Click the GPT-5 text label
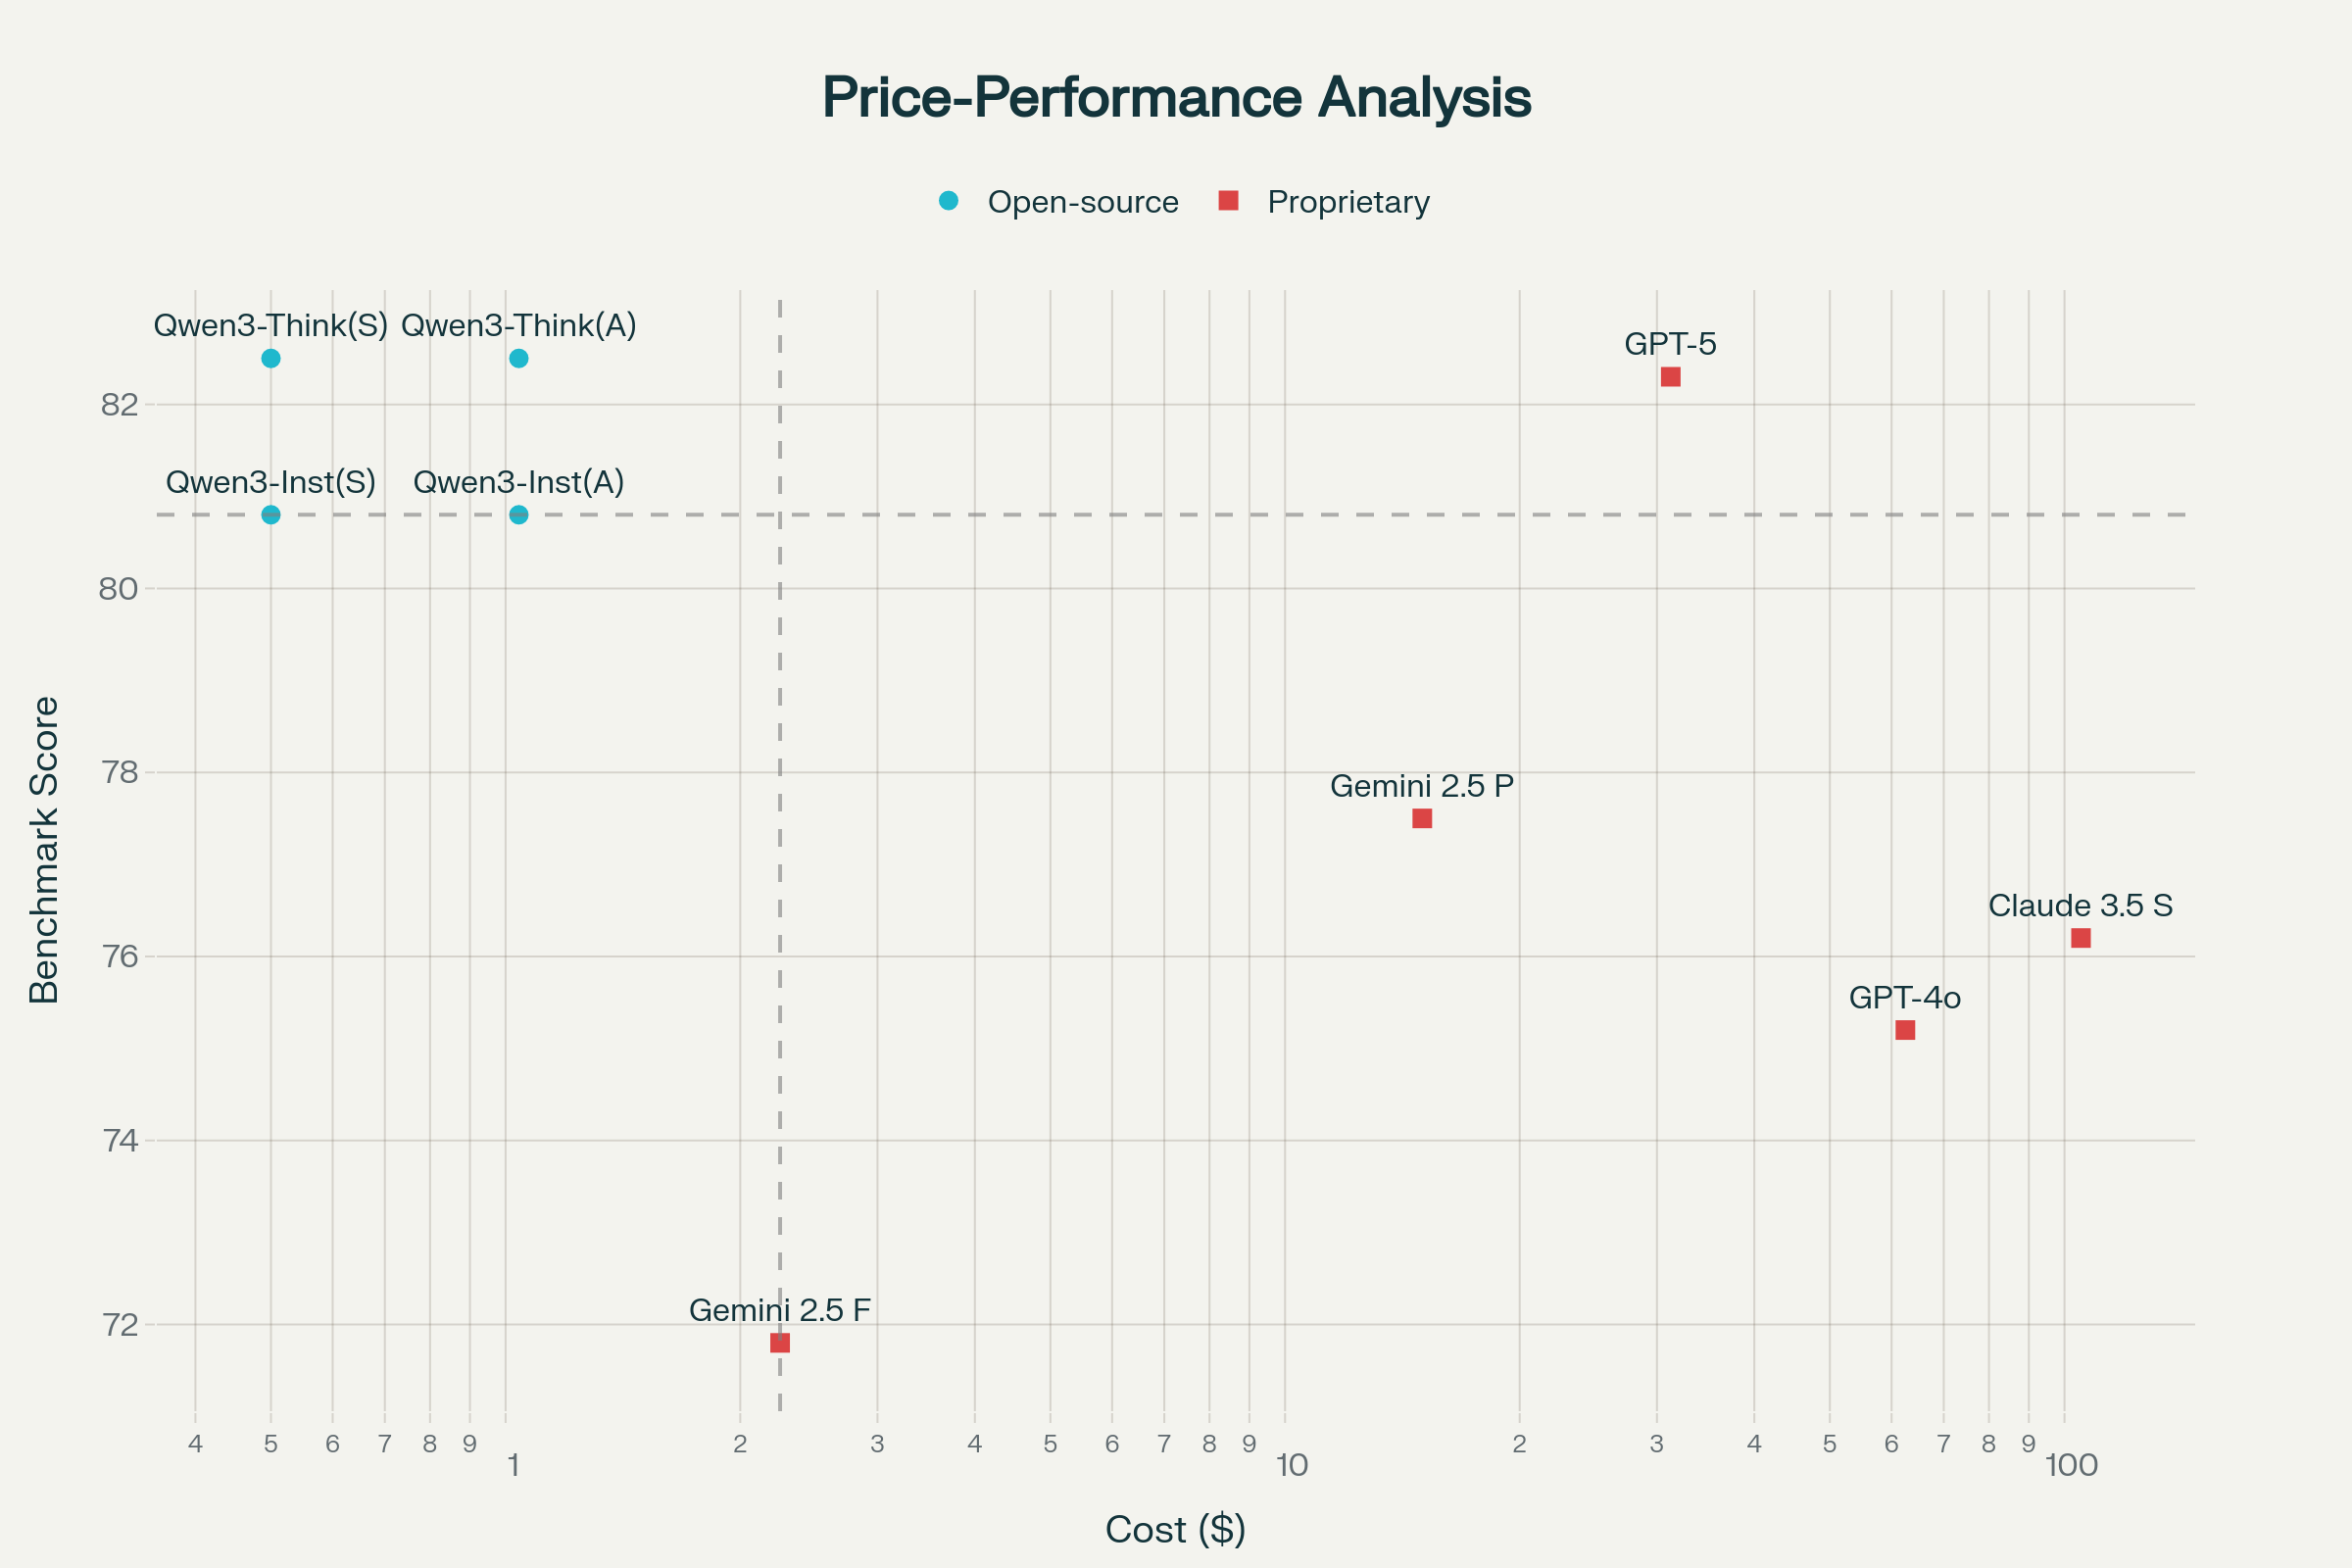This screenshot has width=2352, height=1568. pos(1670,344)
